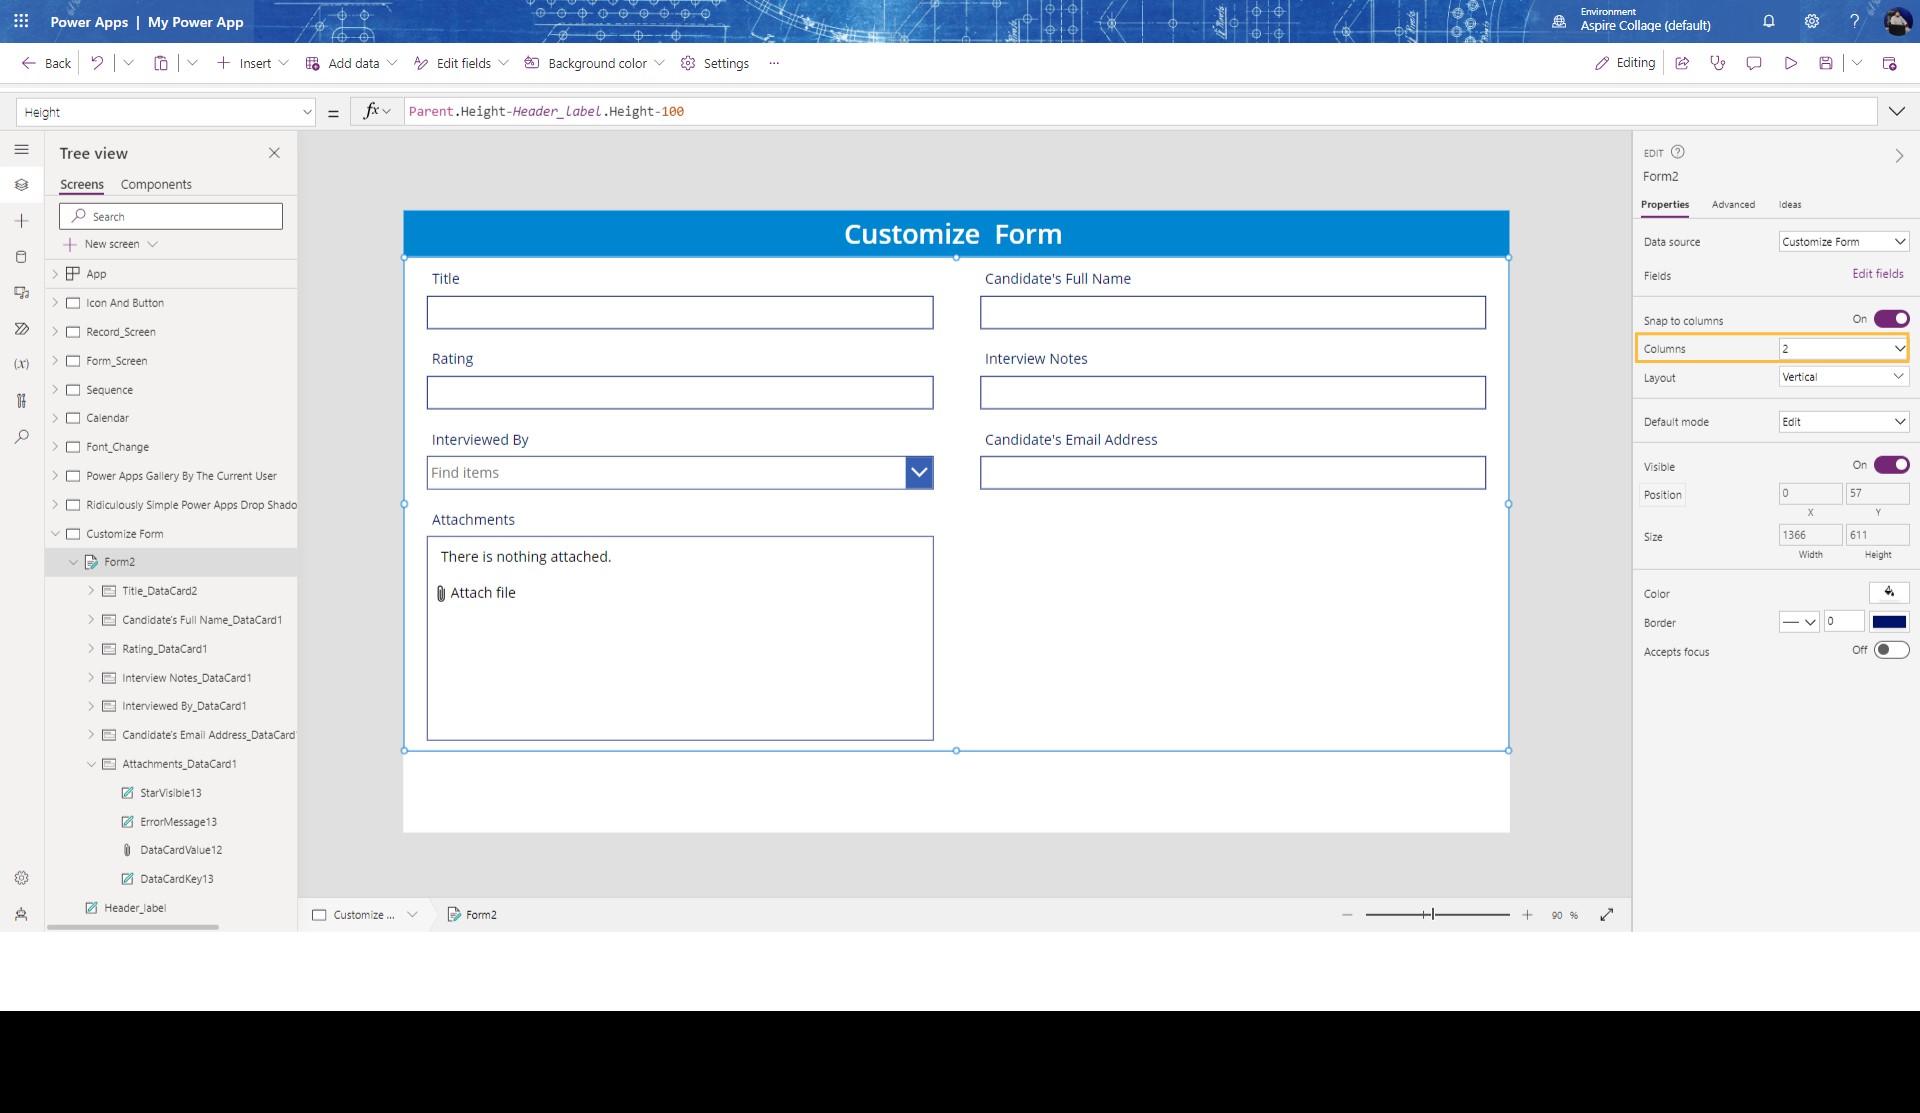Select the Insert plus icon in left rail
The width and height of the screenshot is (1920, 1113).
coord(21,221)
